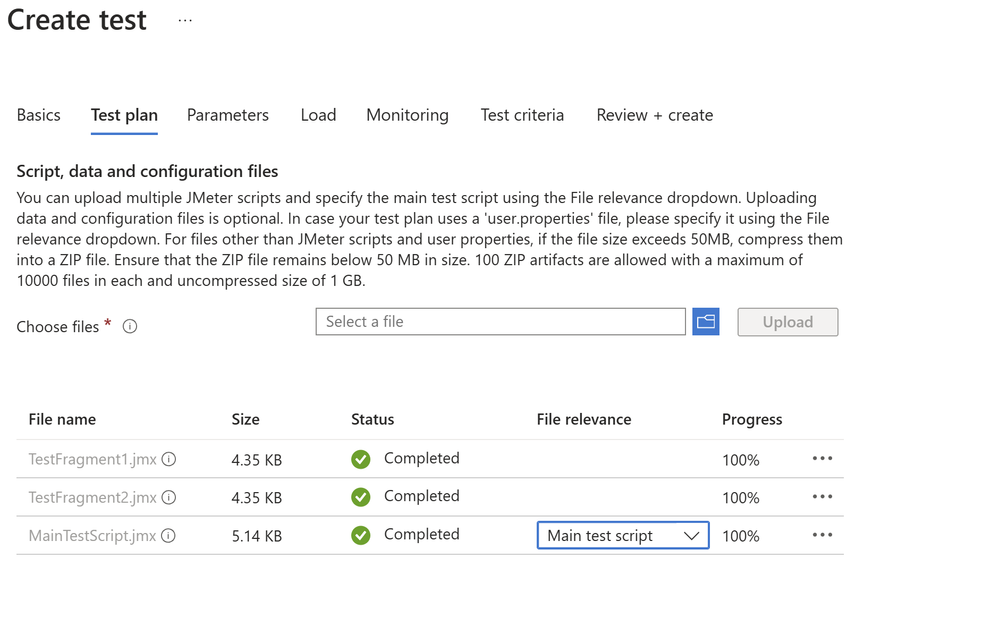
Task: Open the Parameters tab
Action: [228, 115]
